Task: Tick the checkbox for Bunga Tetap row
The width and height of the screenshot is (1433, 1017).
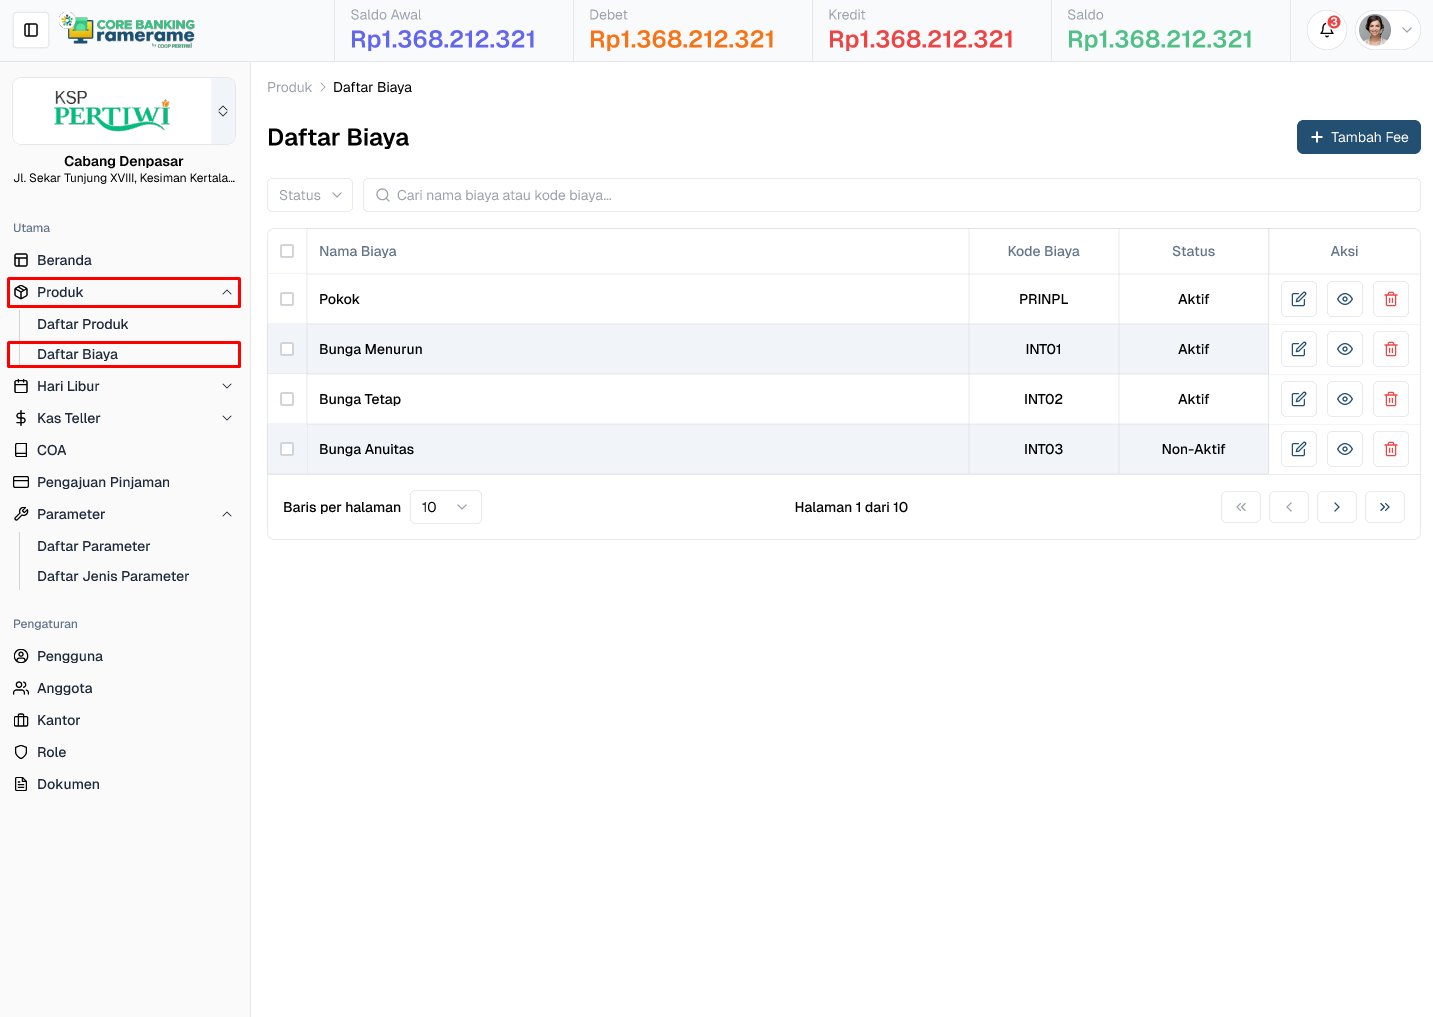Action: (287, 398)
